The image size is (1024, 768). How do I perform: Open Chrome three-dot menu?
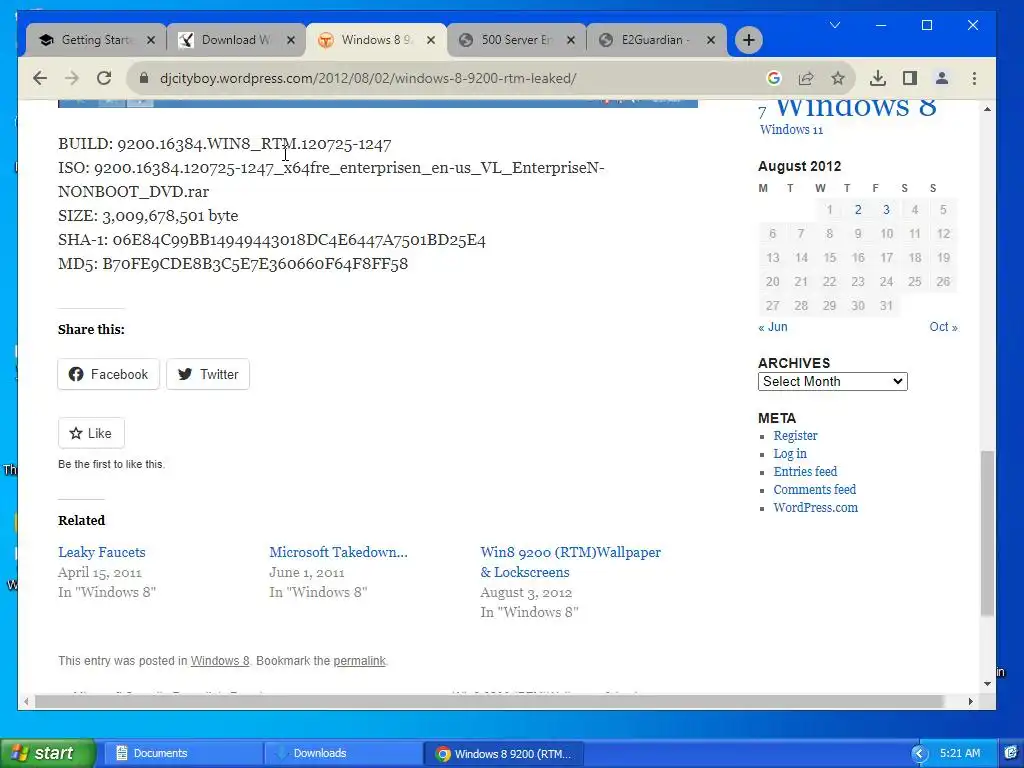(974, 78)
